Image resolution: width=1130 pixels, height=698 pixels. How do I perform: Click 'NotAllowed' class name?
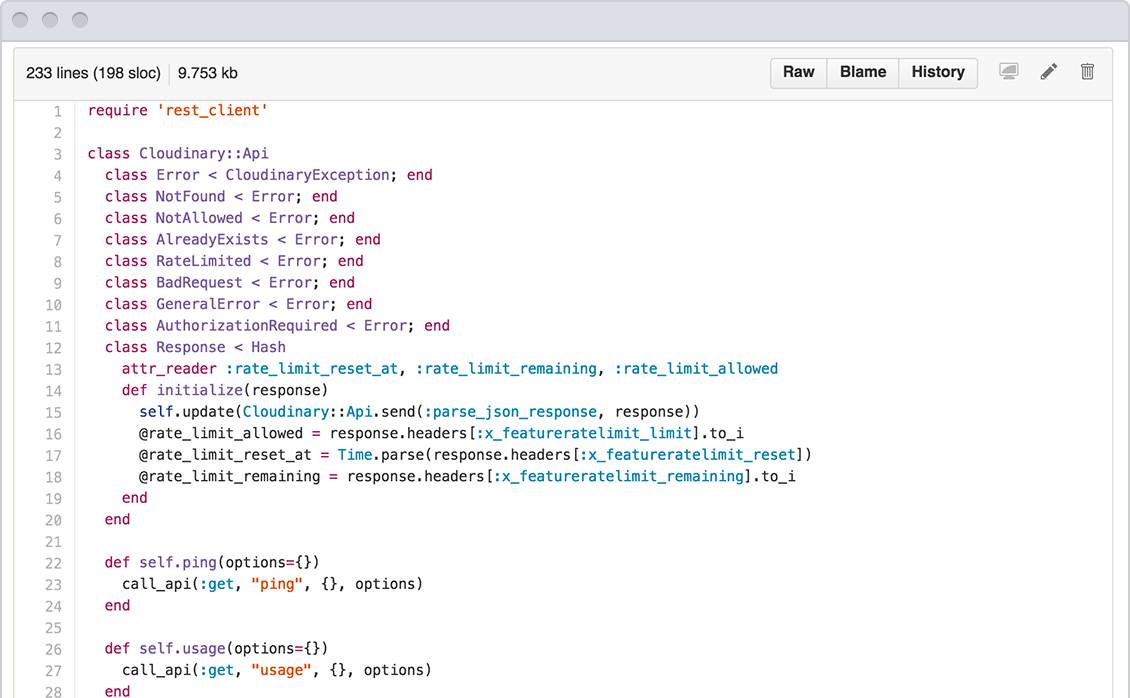199,218
